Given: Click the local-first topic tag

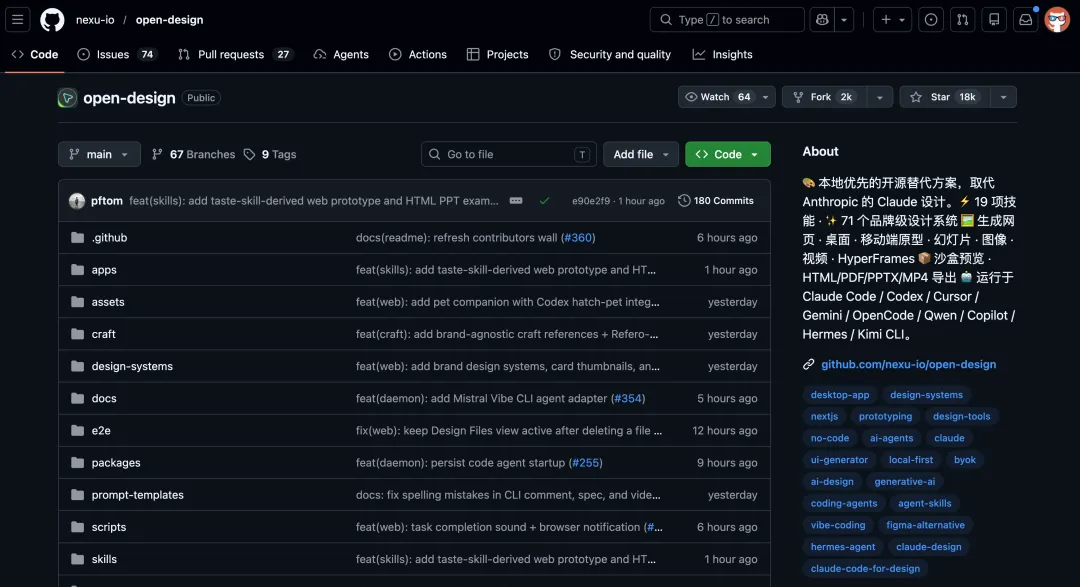Looking at the screenshot, I should point(911,460).
